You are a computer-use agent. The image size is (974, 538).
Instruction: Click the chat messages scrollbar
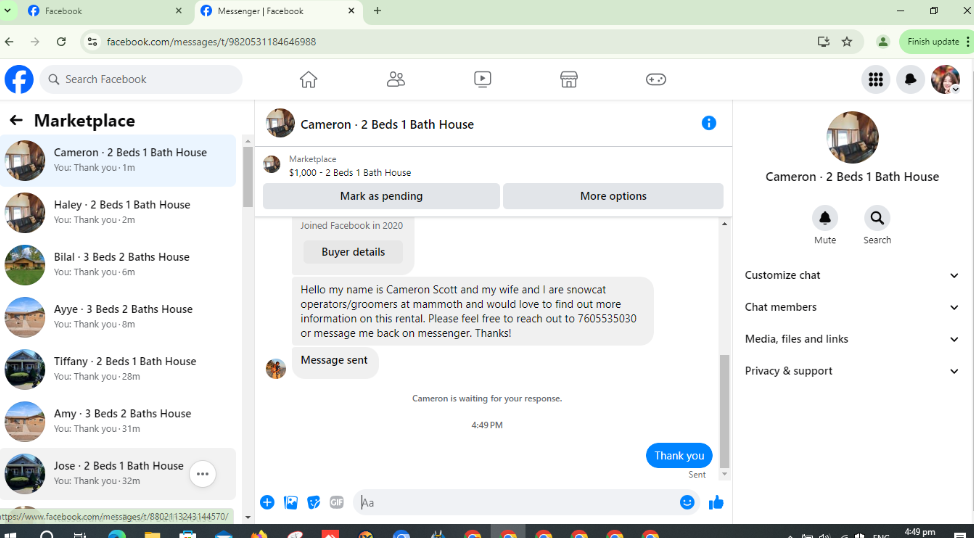pos(724,411)
